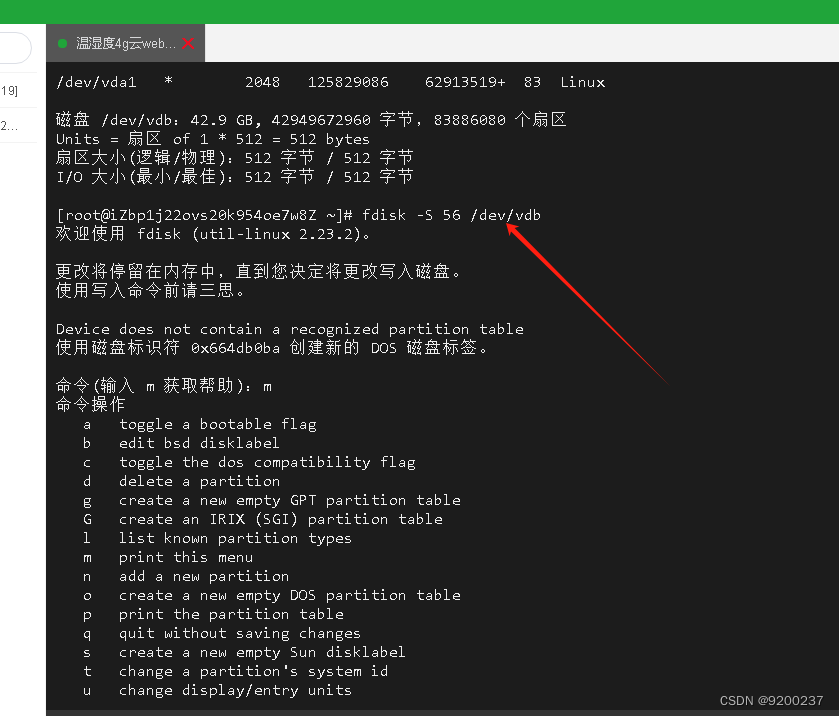Screen dimensions: 839x716
Task: Click the 'l list known partition types' entry
Action: coord(217,538)
